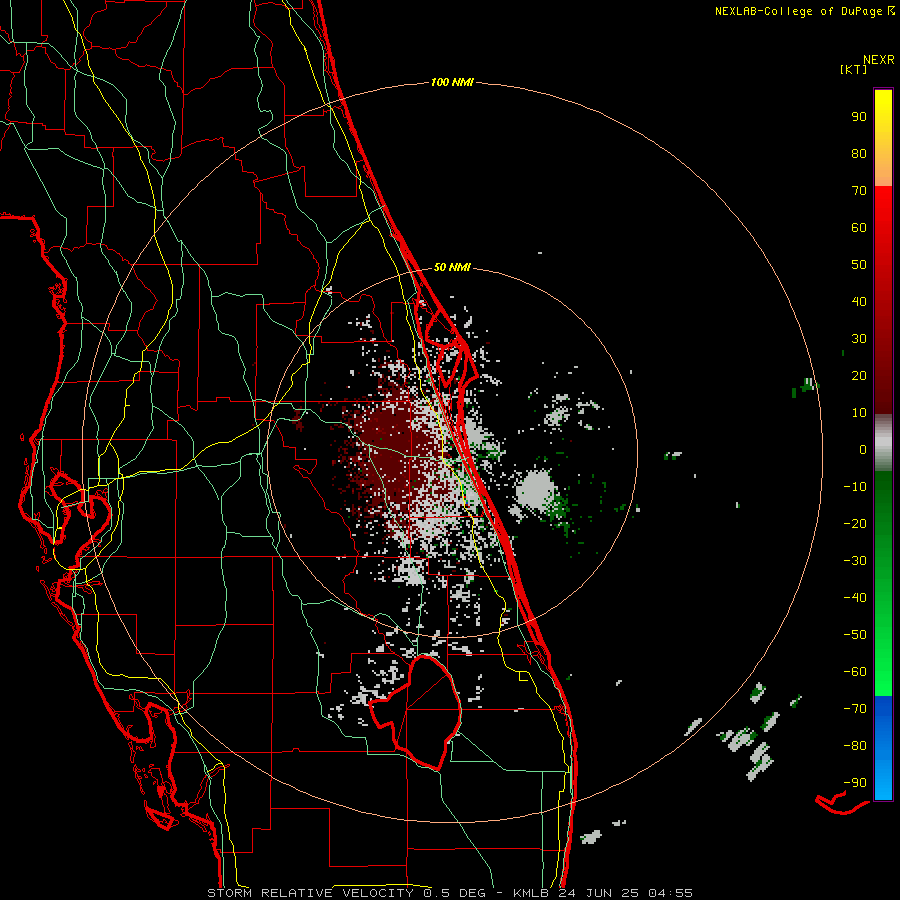Click the '90' value on velocity scale
The width and height of the screenshot is (900, 900).
(x=859, y=117)
